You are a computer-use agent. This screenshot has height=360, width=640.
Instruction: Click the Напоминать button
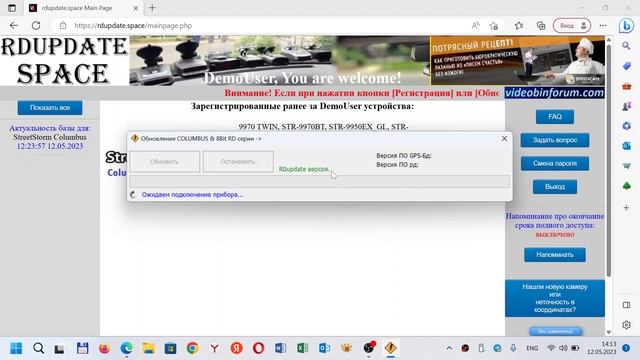pos(555,255)
